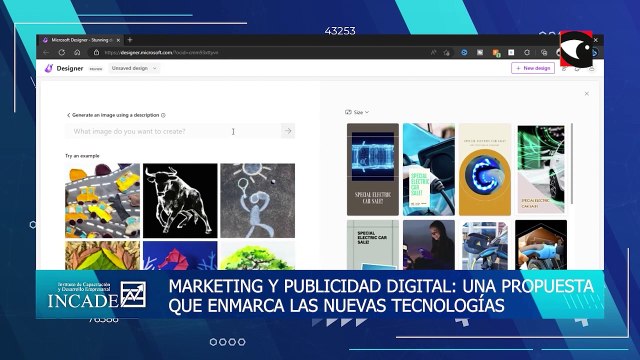The height and width of the screenshot is (360, 640).
Task: Select the teal EV charger design
Action: (x=429, y=169)
